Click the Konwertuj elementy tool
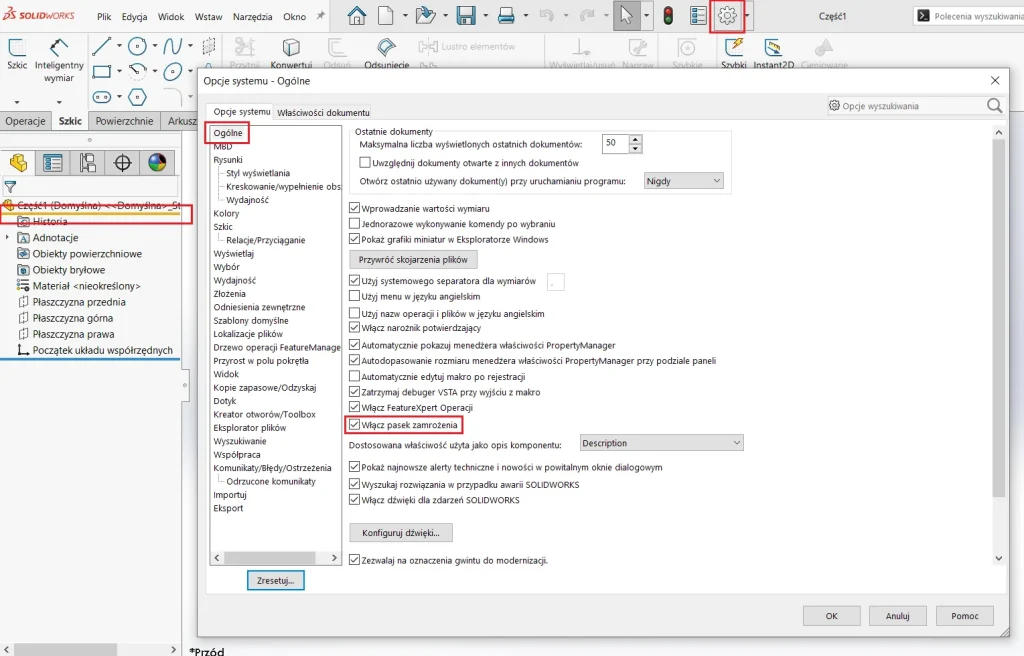The image size is (1024, 656). click(291, 54)
